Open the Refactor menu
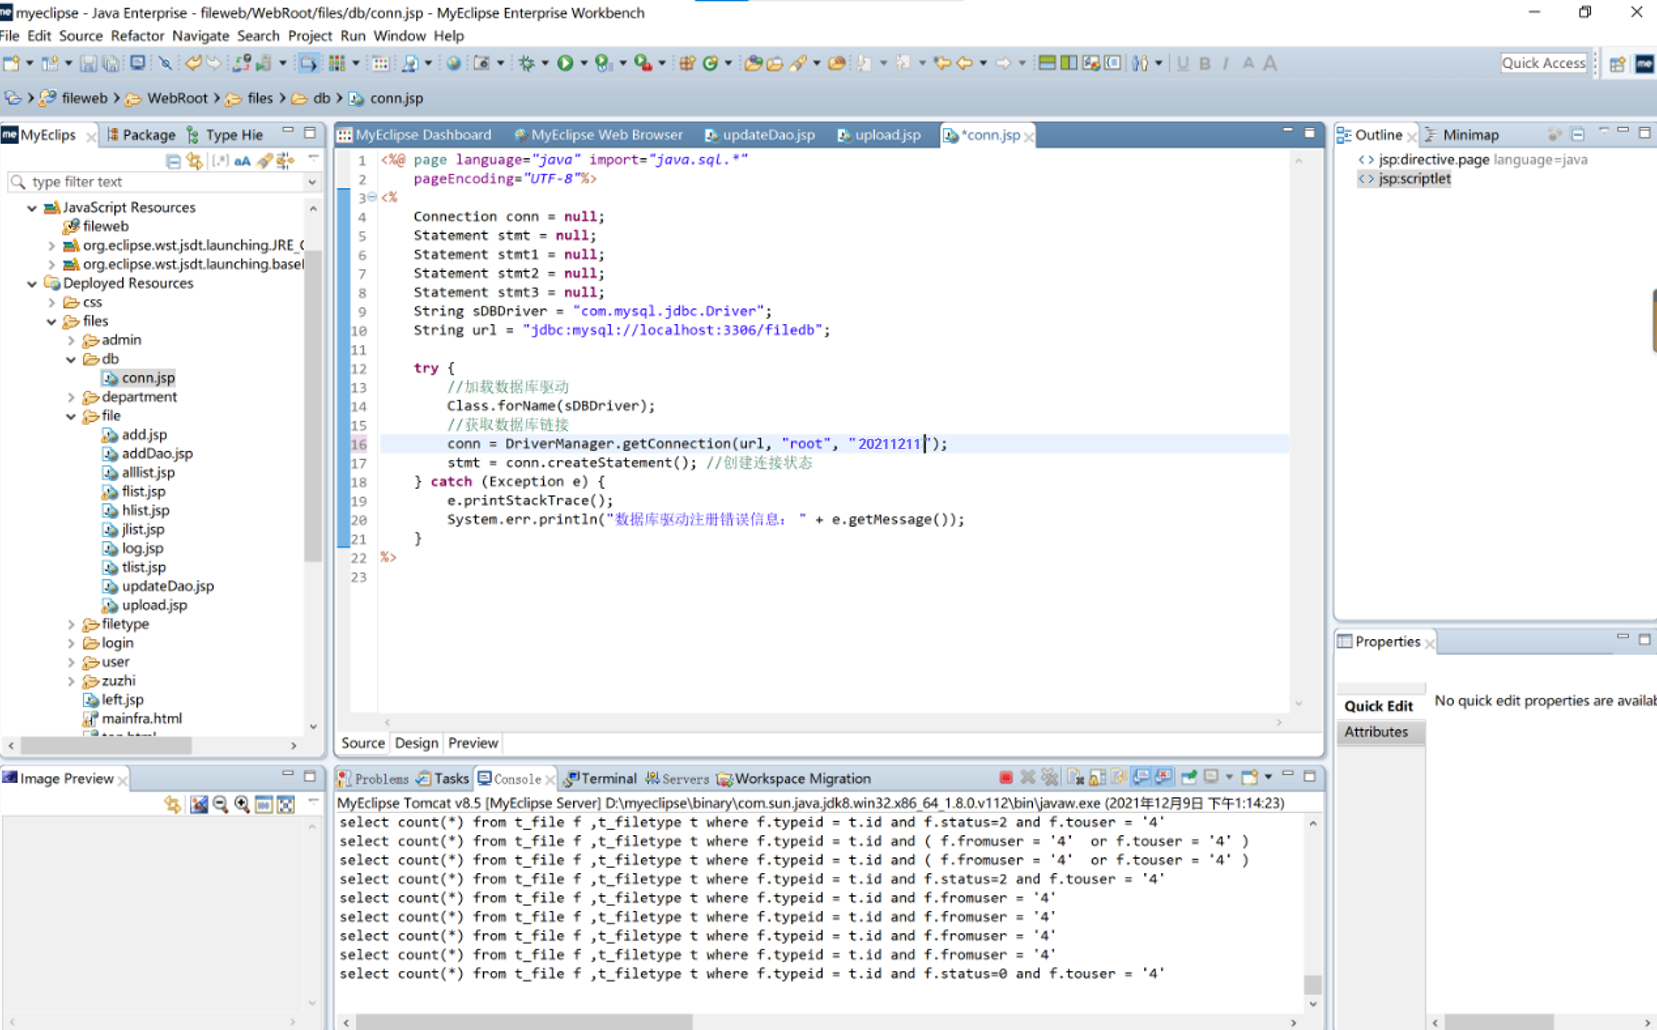The height and width of the screenshot is (1030, 1657). (138, 36)
